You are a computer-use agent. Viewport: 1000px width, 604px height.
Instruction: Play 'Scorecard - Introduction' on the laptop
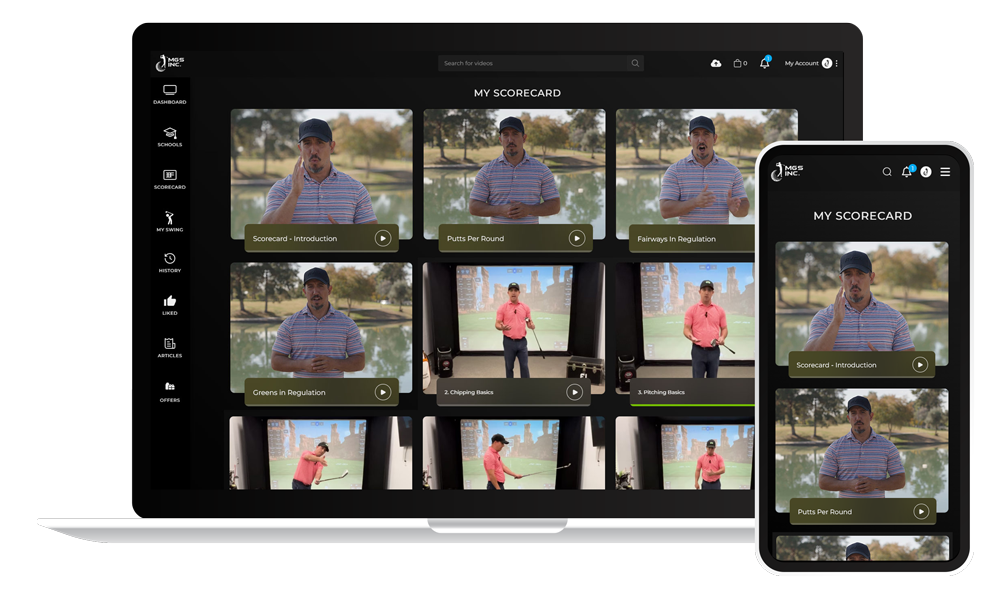[383, 239]
